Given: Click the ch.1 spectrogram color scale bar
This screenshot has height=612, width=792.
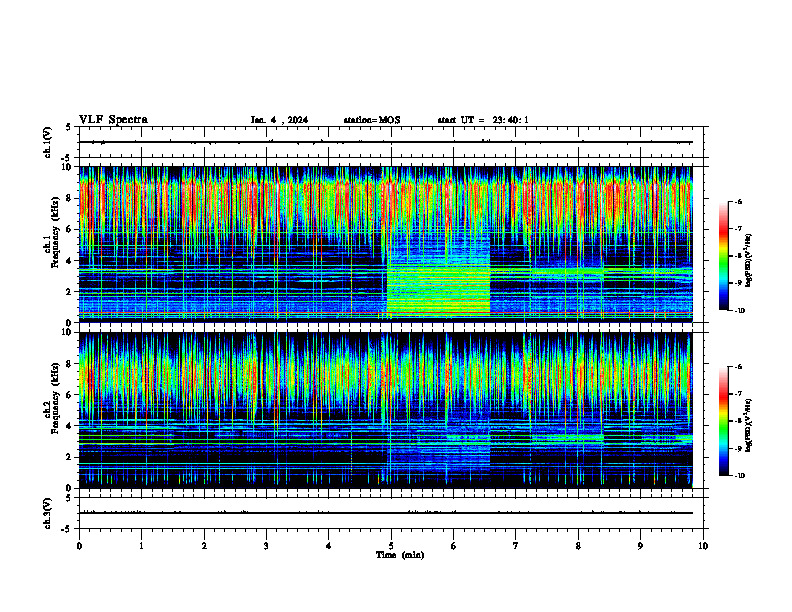Looking at the screenshot, I should 723,256.
